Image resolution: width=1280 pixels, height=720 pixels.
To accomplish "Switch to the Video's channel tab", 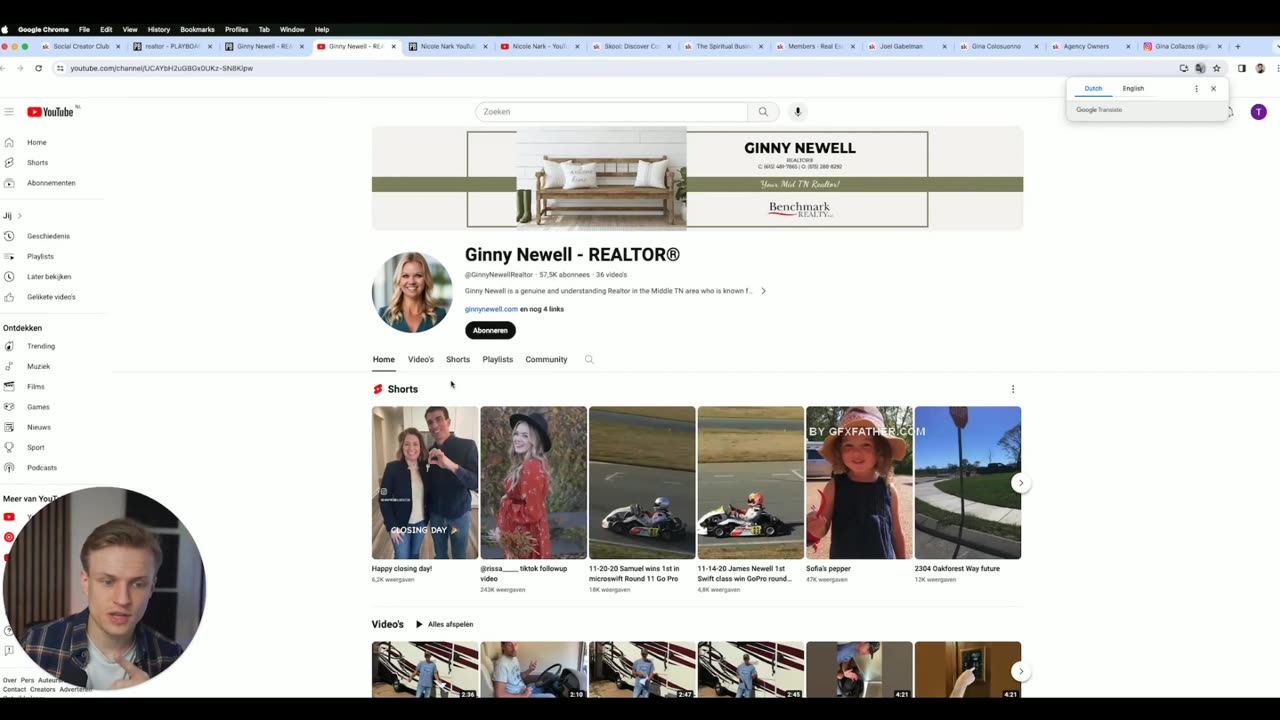I will (420, 359).
